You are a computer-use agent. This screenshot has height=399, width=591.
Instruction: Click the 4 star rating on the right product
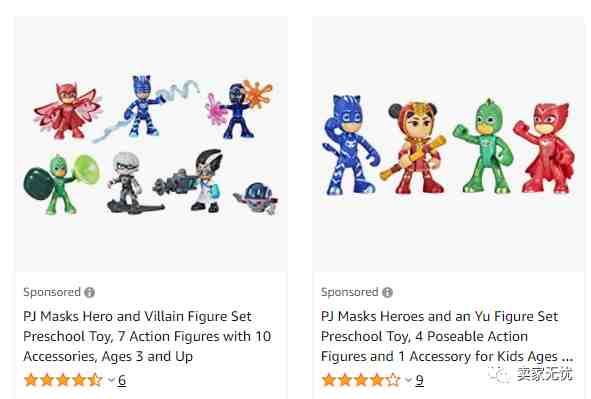(361, 380)
